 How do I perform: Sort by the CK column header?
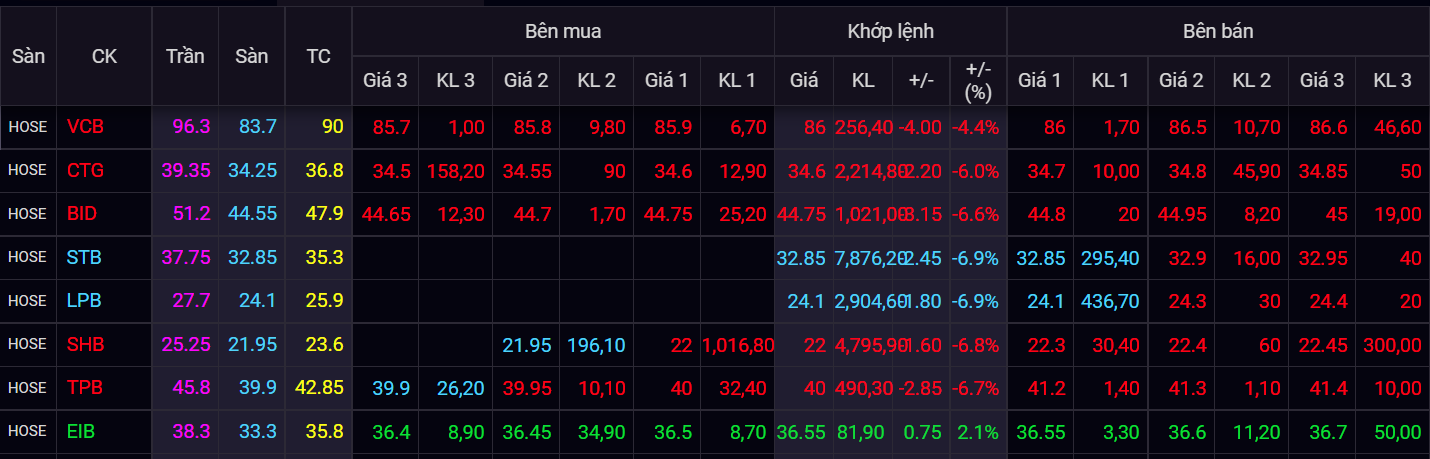104,57
